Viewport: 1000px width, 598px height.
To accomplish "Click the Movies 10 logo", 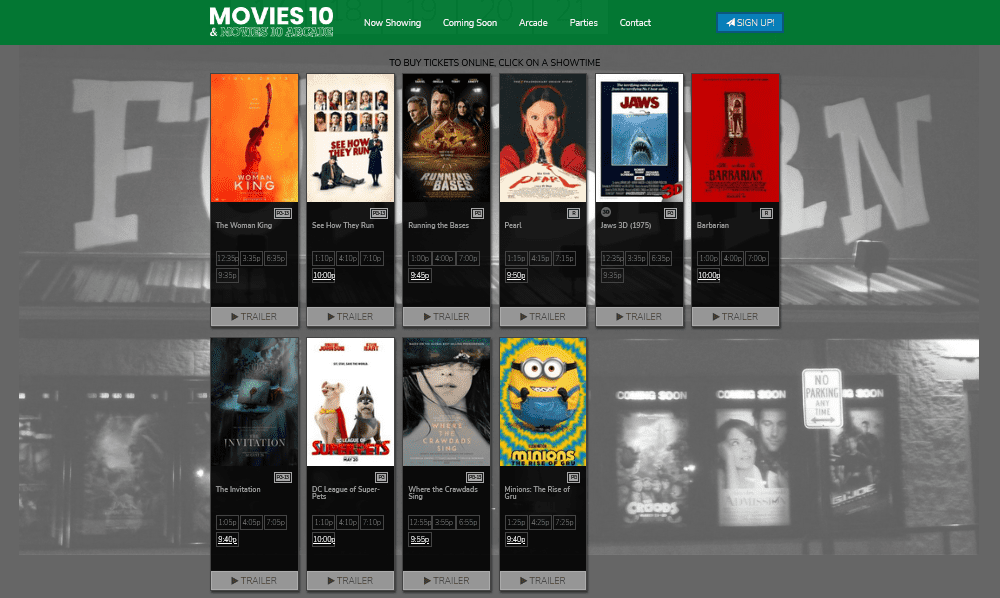I will click(271, 22).
